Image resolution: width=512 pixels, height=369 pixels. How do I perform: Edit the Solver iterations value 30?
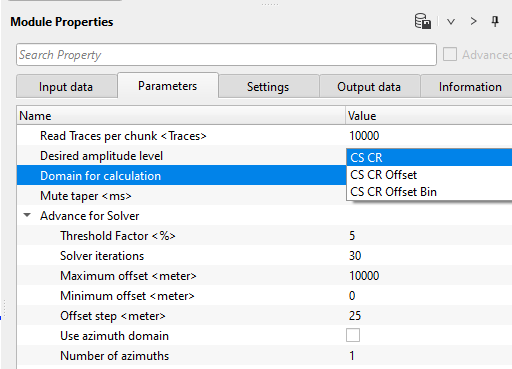[355, 256]
